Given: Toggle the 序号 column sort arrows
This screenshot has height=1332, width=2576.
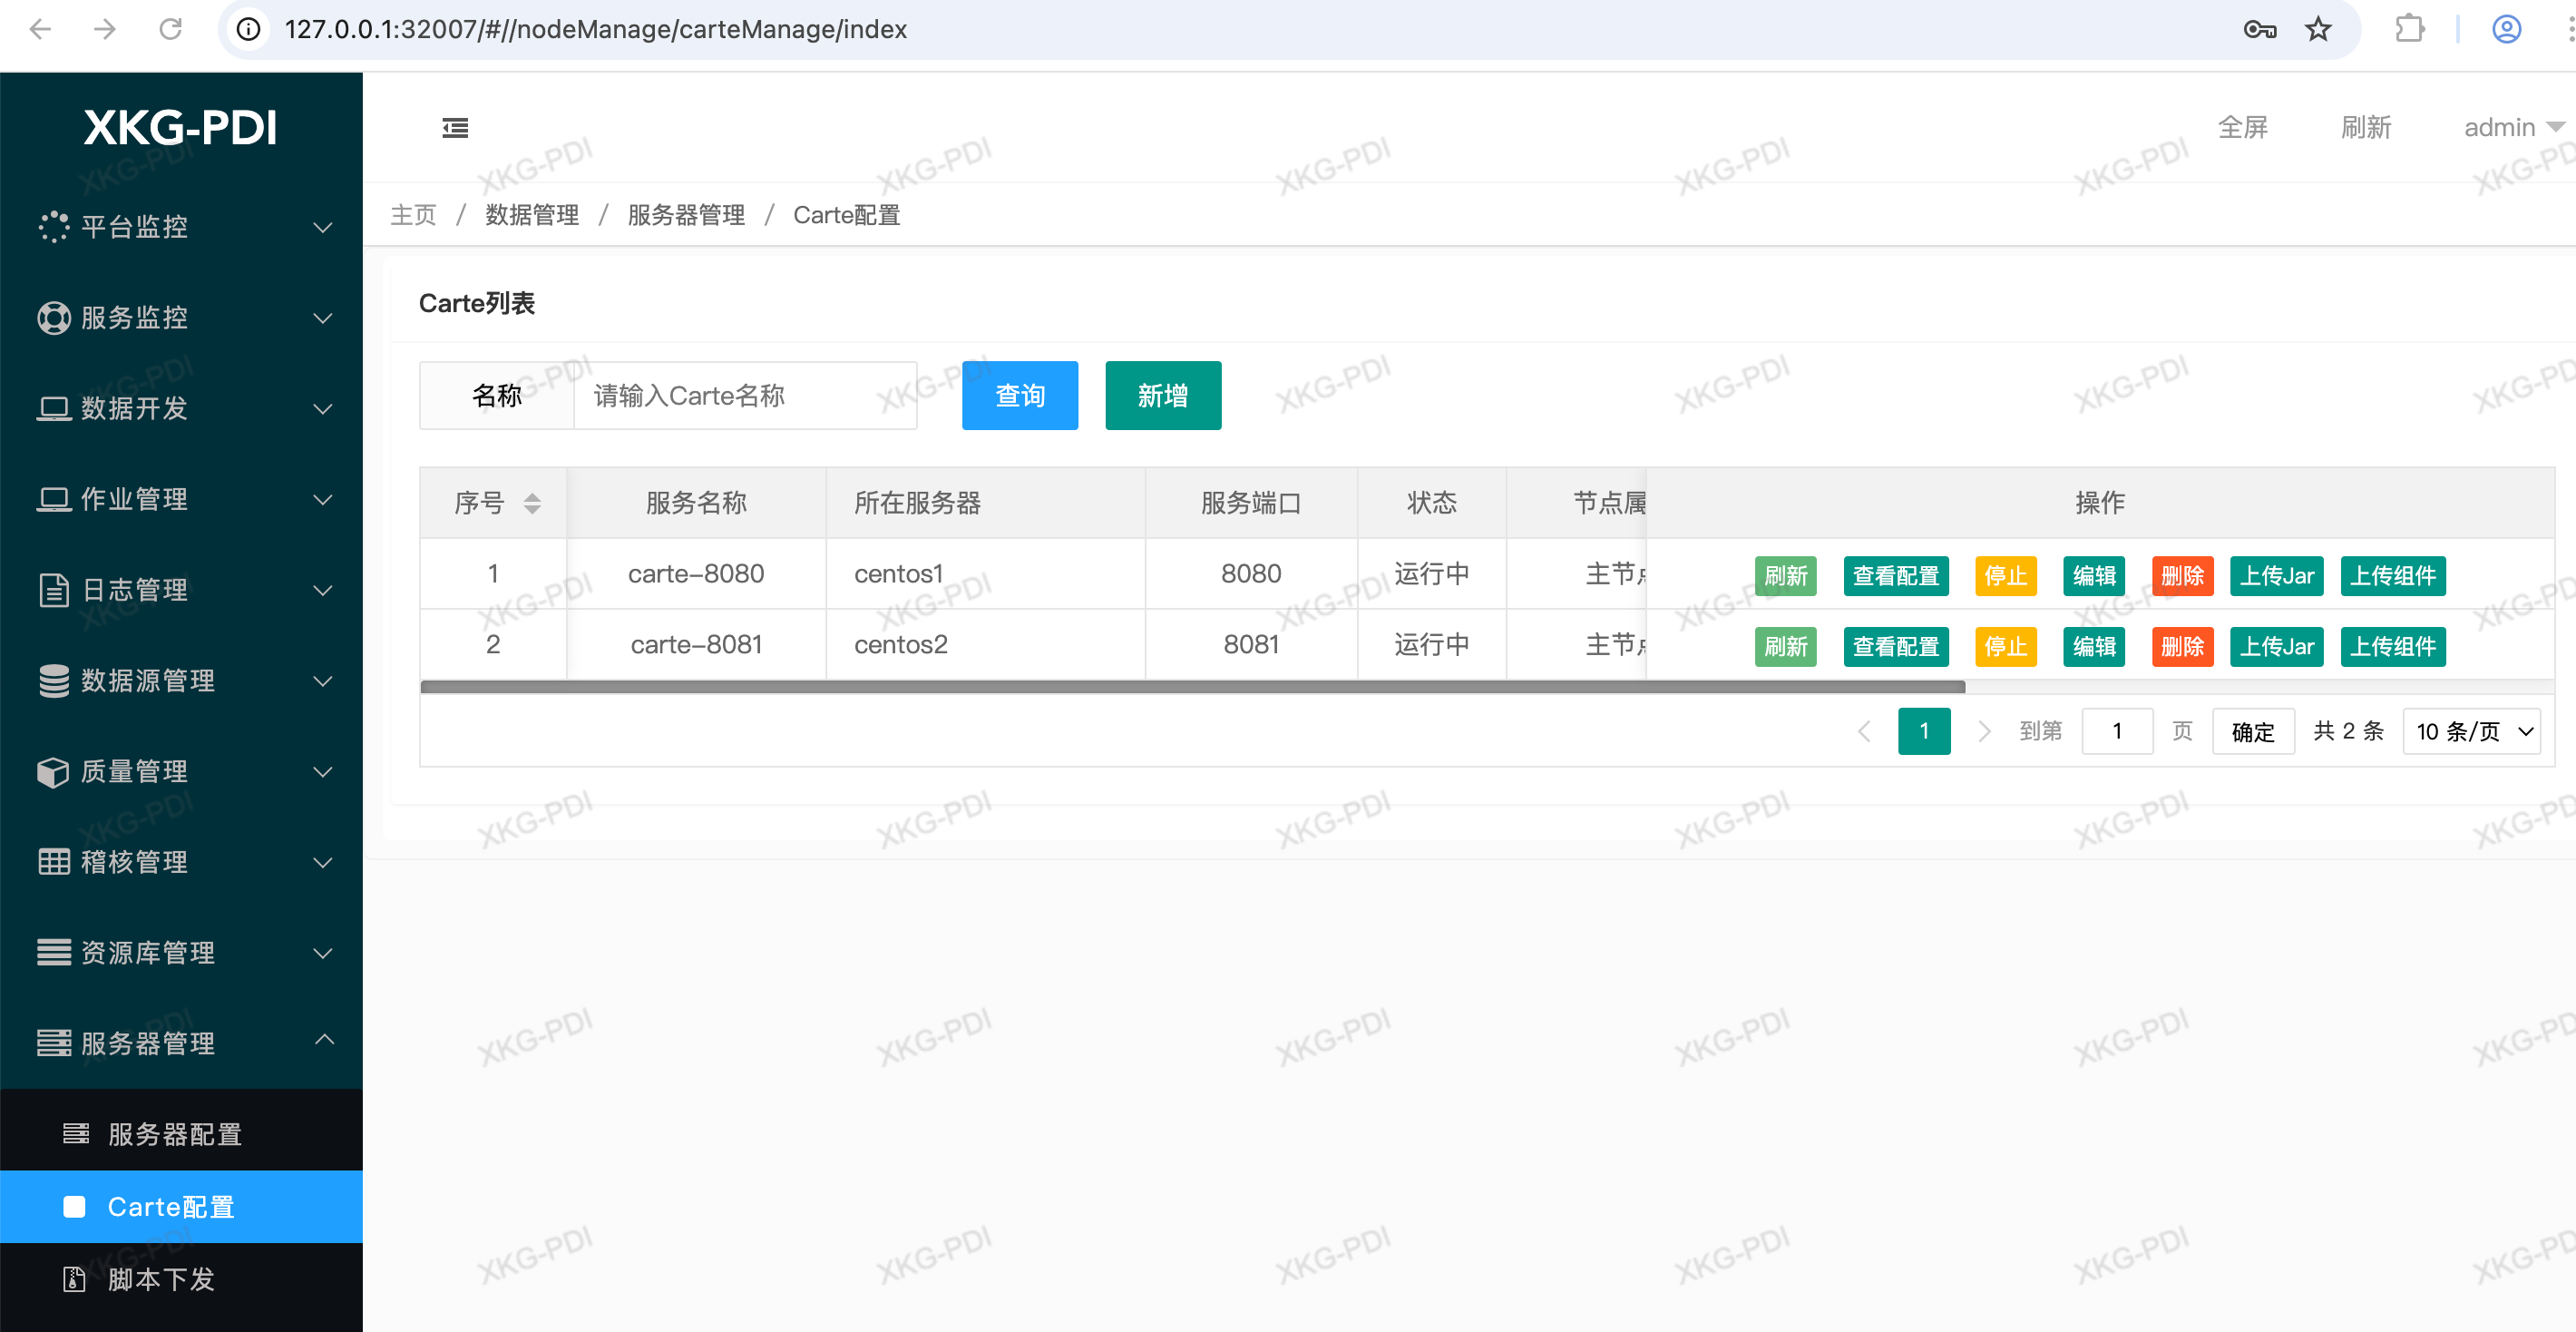Looking at the screenshot, I should [x=532, y=503].
